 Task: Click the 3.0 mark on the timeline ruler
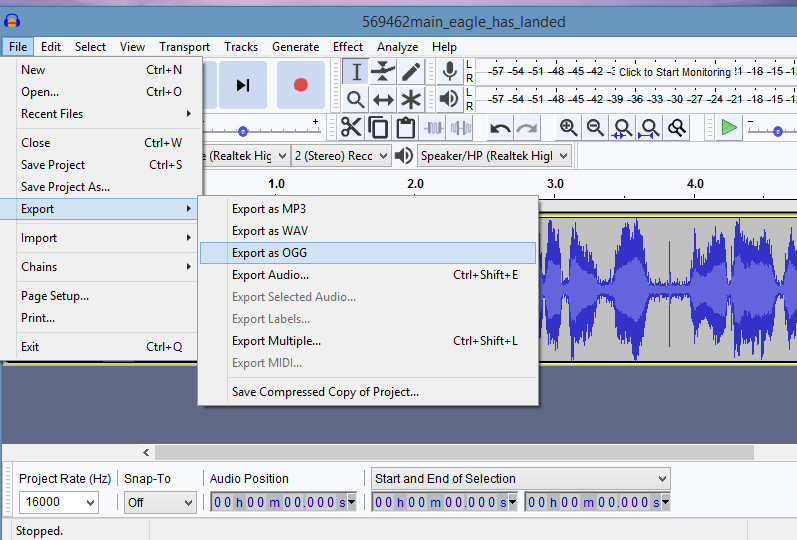(555, 184)
